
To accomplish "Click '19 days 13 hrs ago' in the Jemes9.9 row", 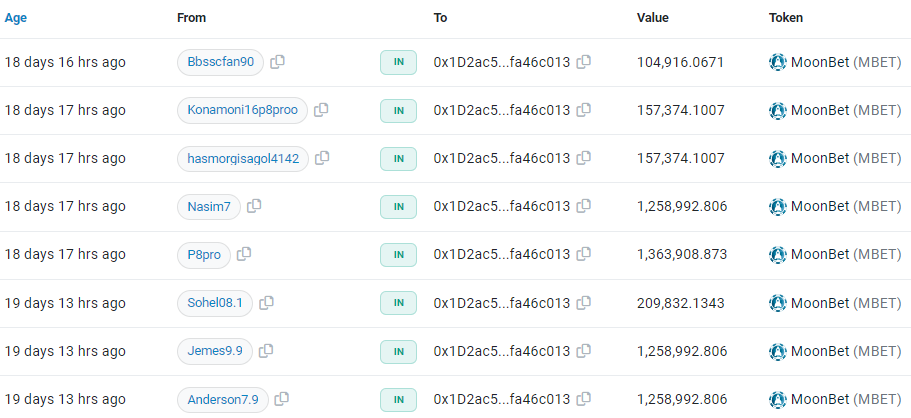I will [x=65, y=351].
